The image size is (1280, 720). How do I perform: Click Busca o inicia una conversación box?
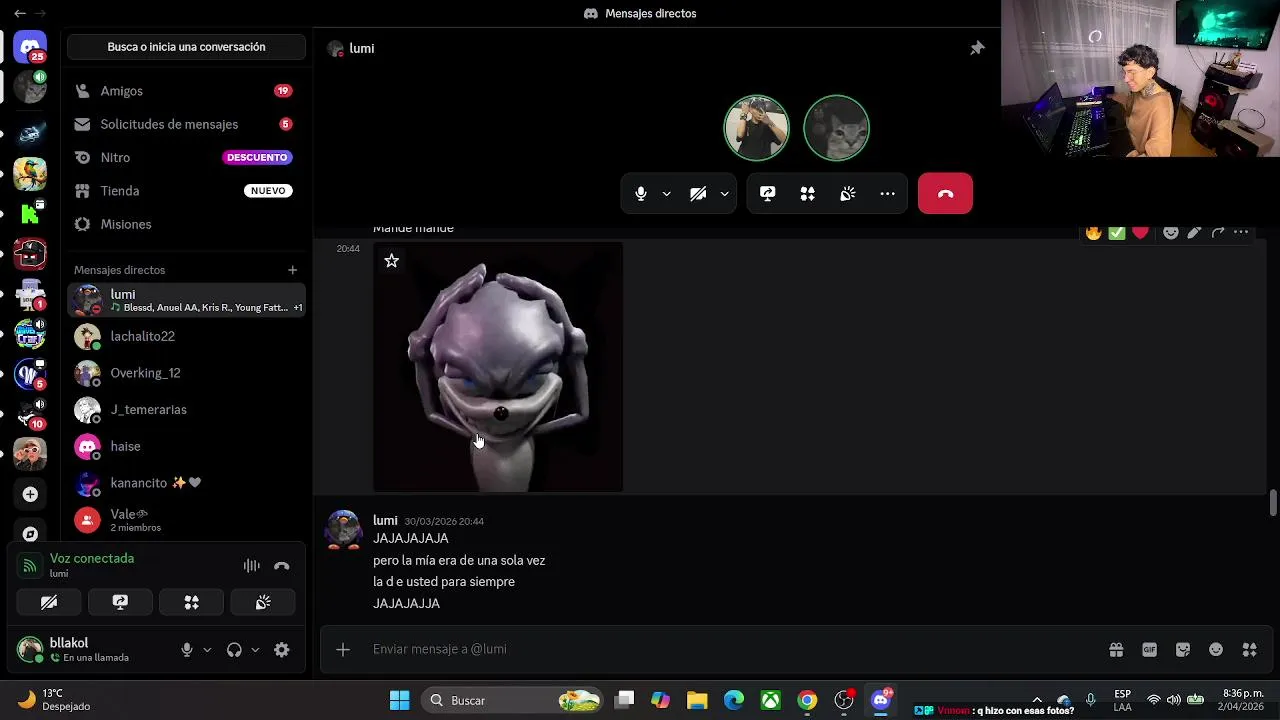point(186,47)
